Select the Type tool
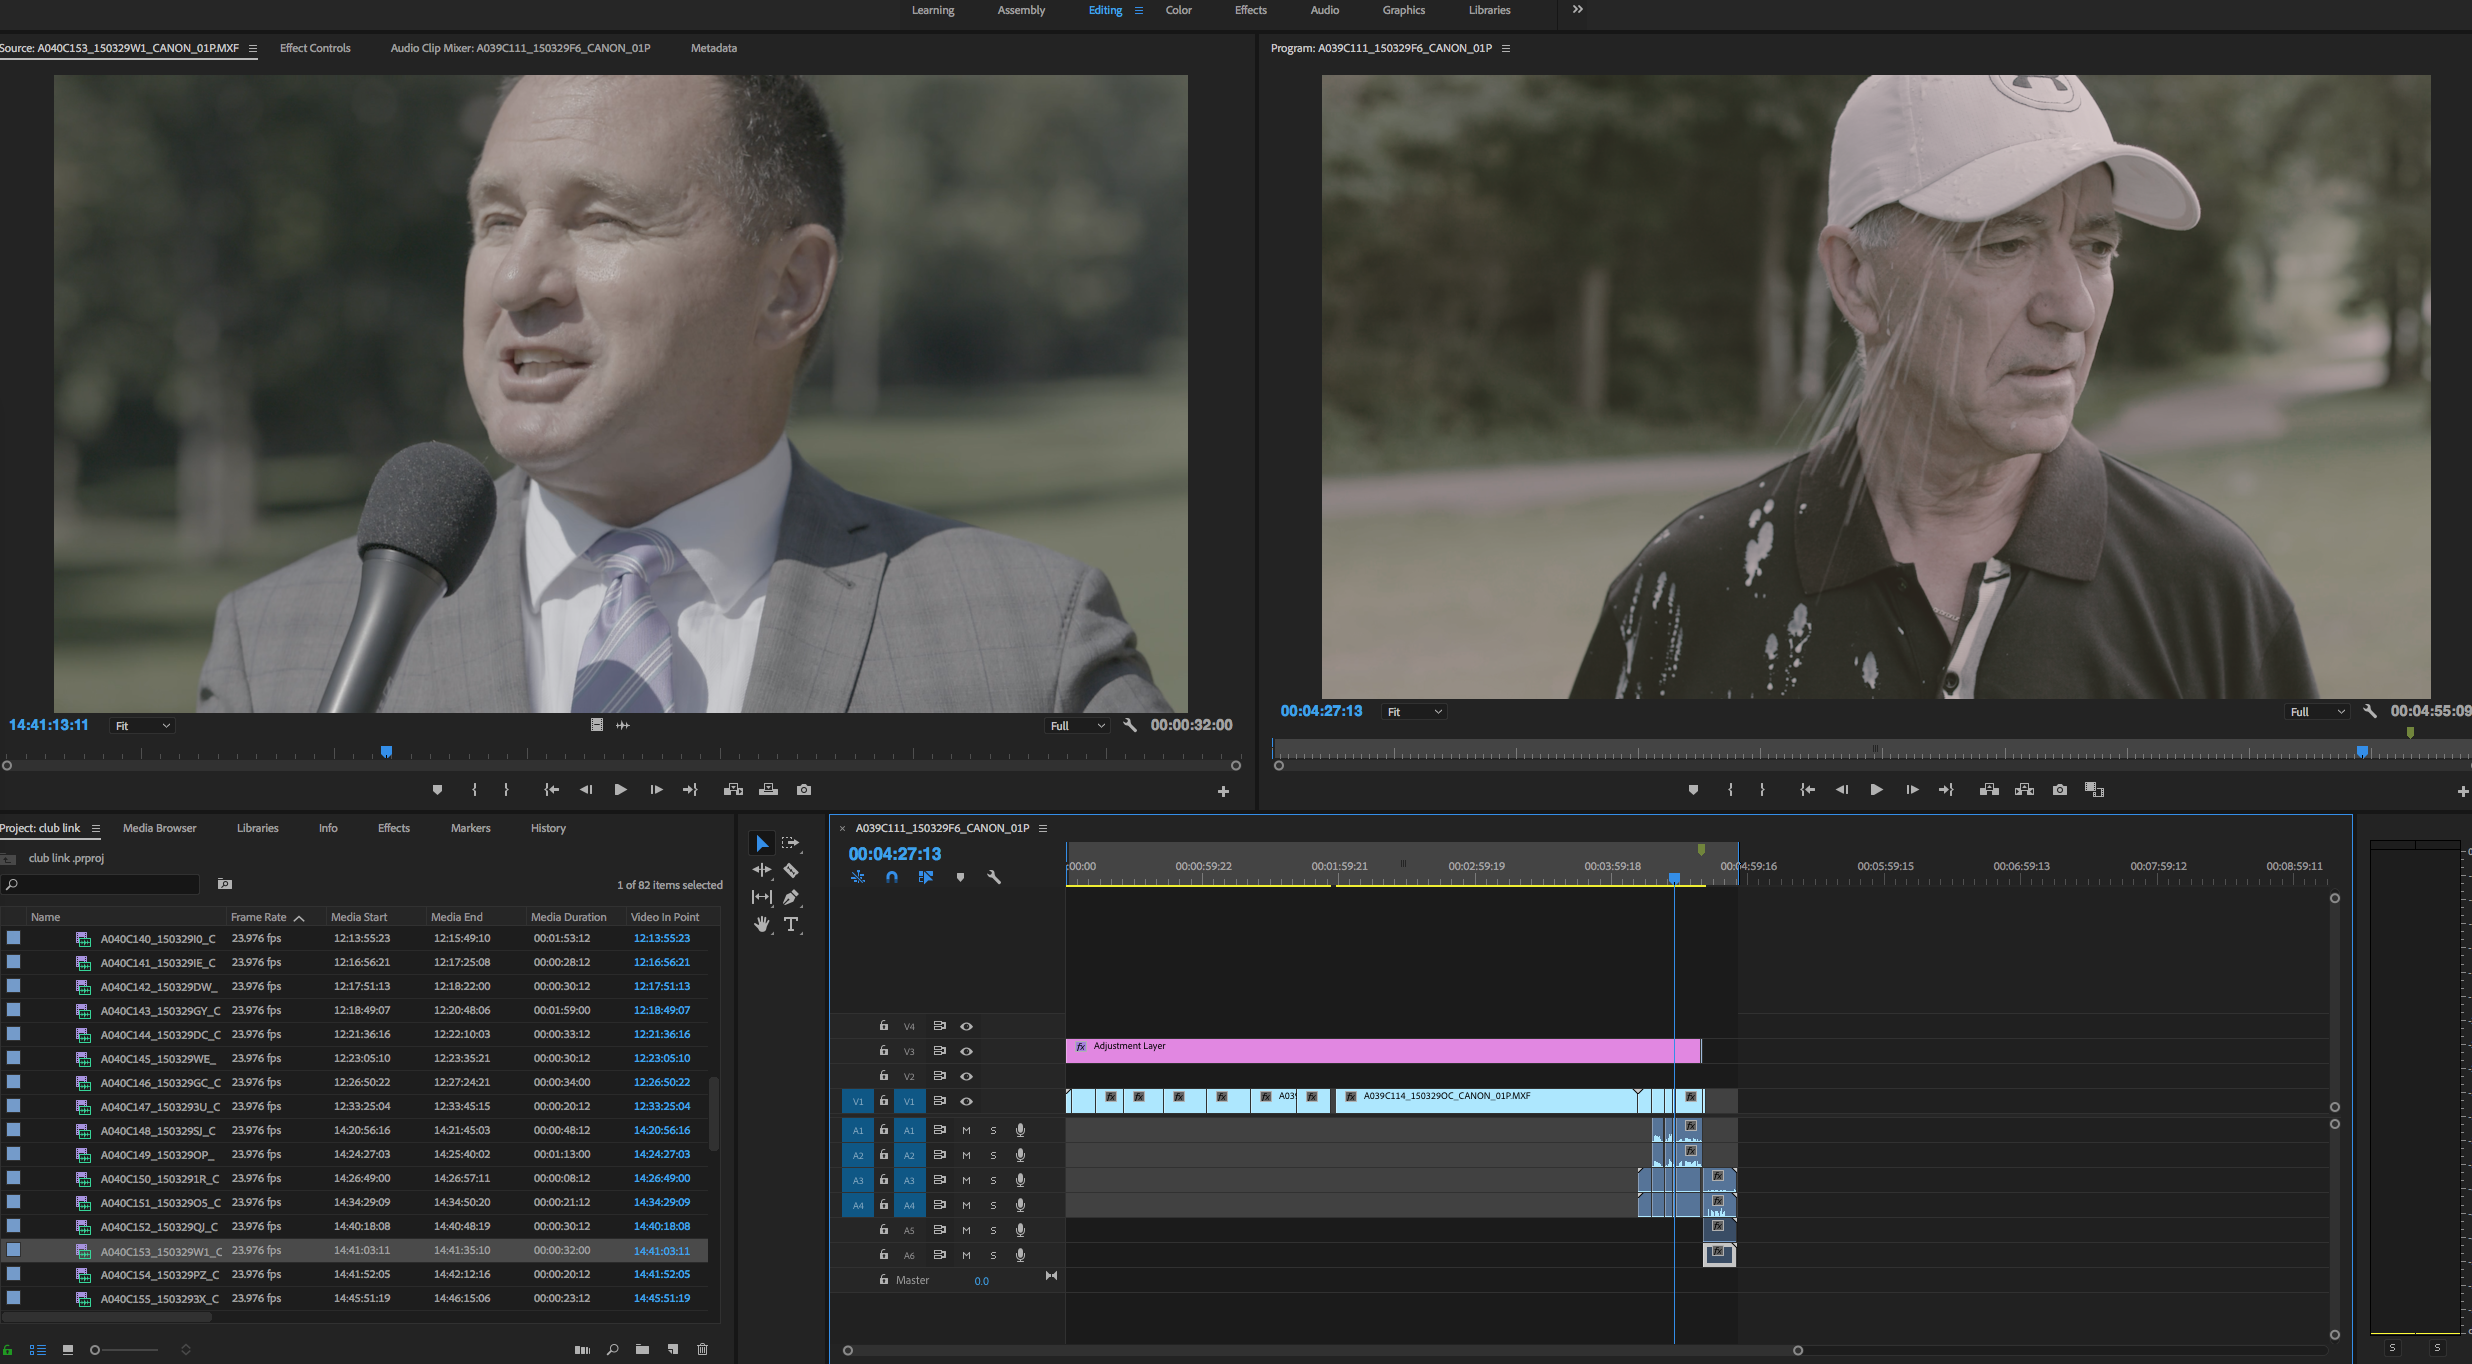The image size is (2472, 1364). point(791,924)
